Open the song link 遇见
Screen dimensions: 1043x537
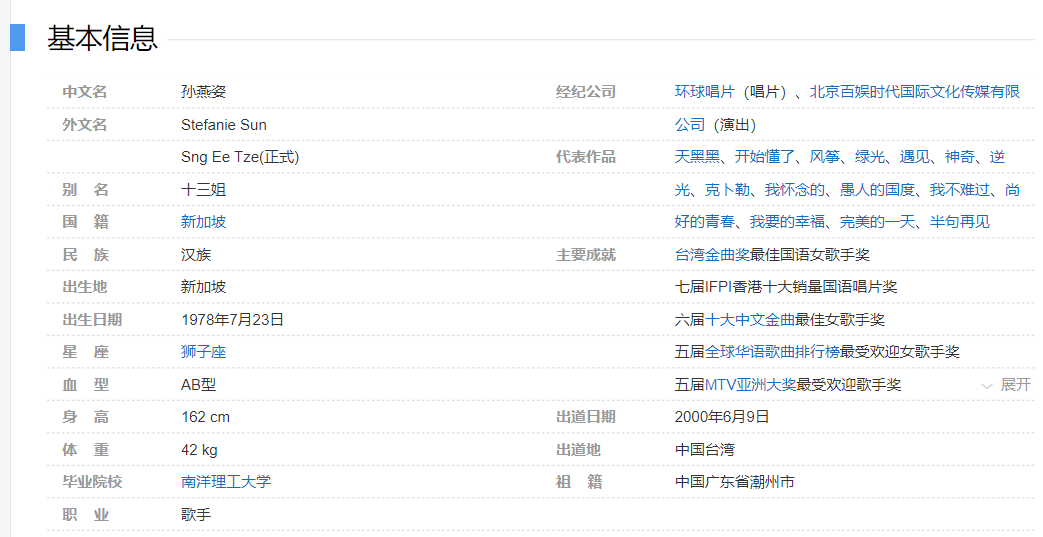(915, 156)
